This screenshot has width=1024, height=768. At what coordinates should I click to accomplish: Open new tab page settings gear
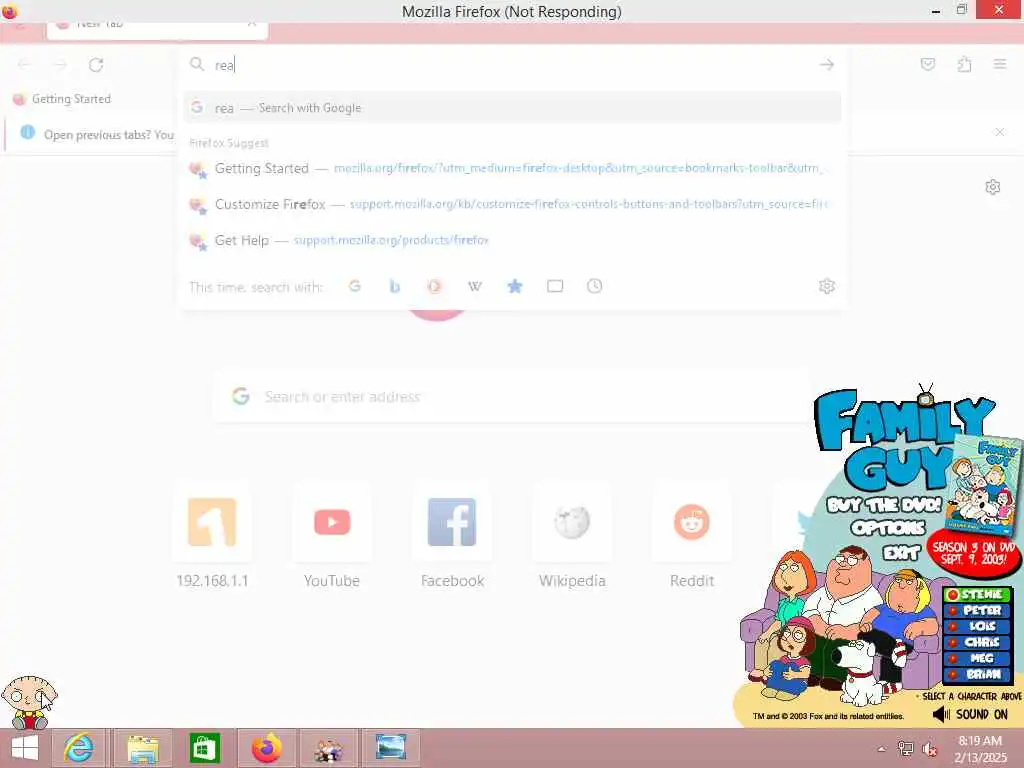(x=992, y=187)
